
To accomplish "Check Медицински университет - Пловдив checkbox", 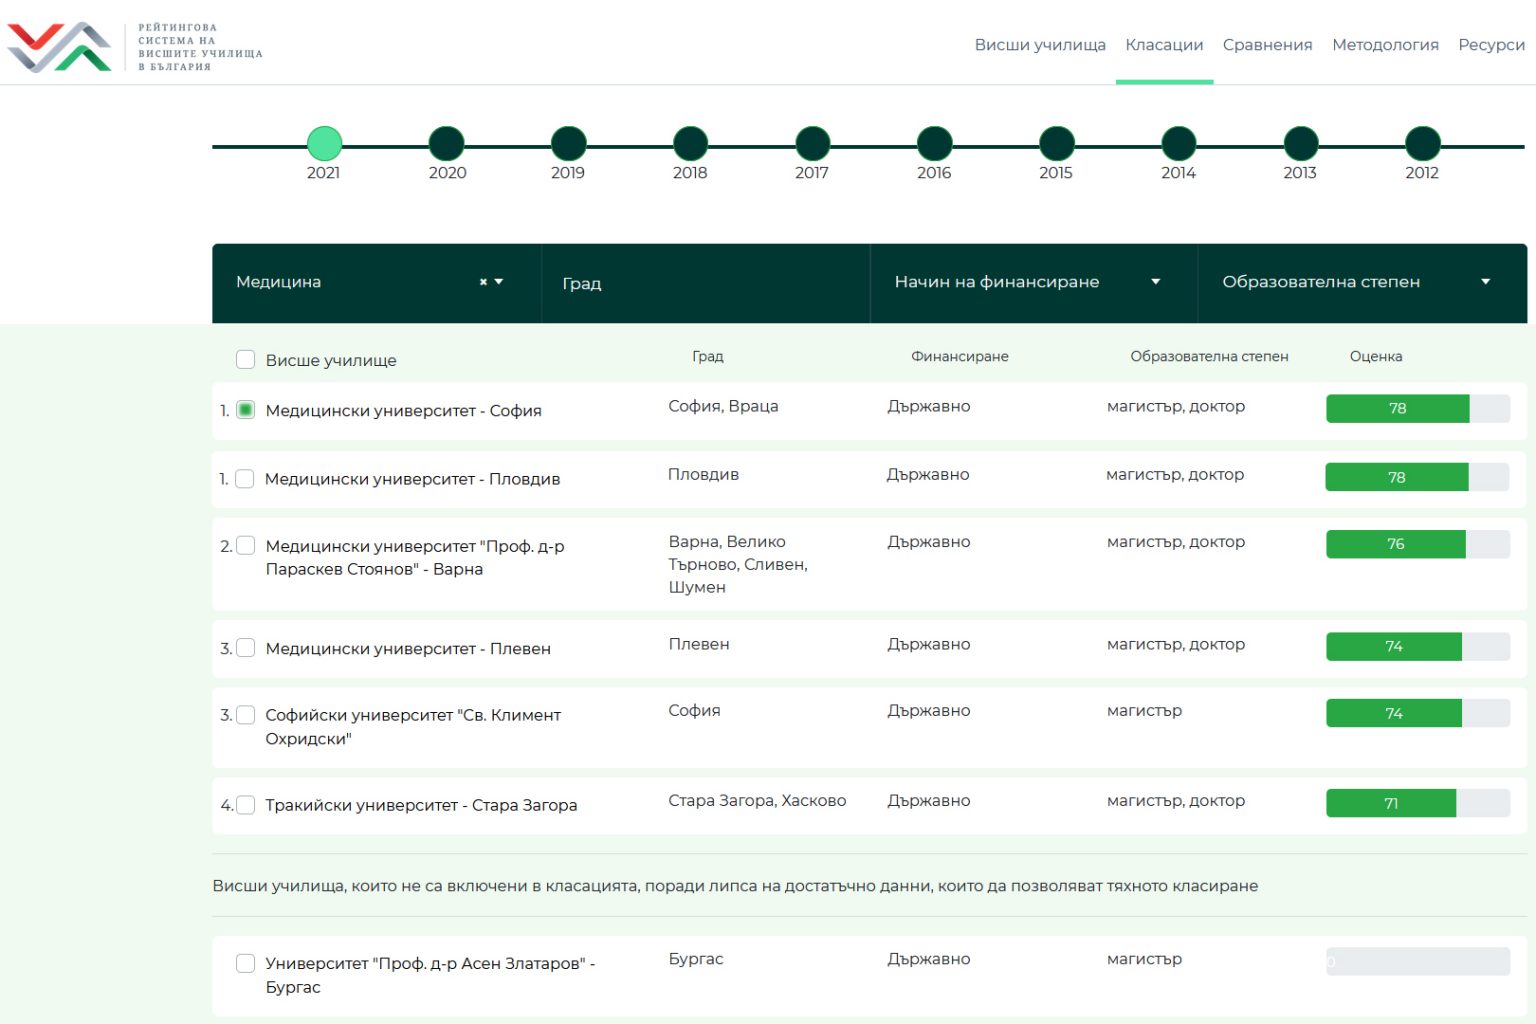I will coord(244,479).
